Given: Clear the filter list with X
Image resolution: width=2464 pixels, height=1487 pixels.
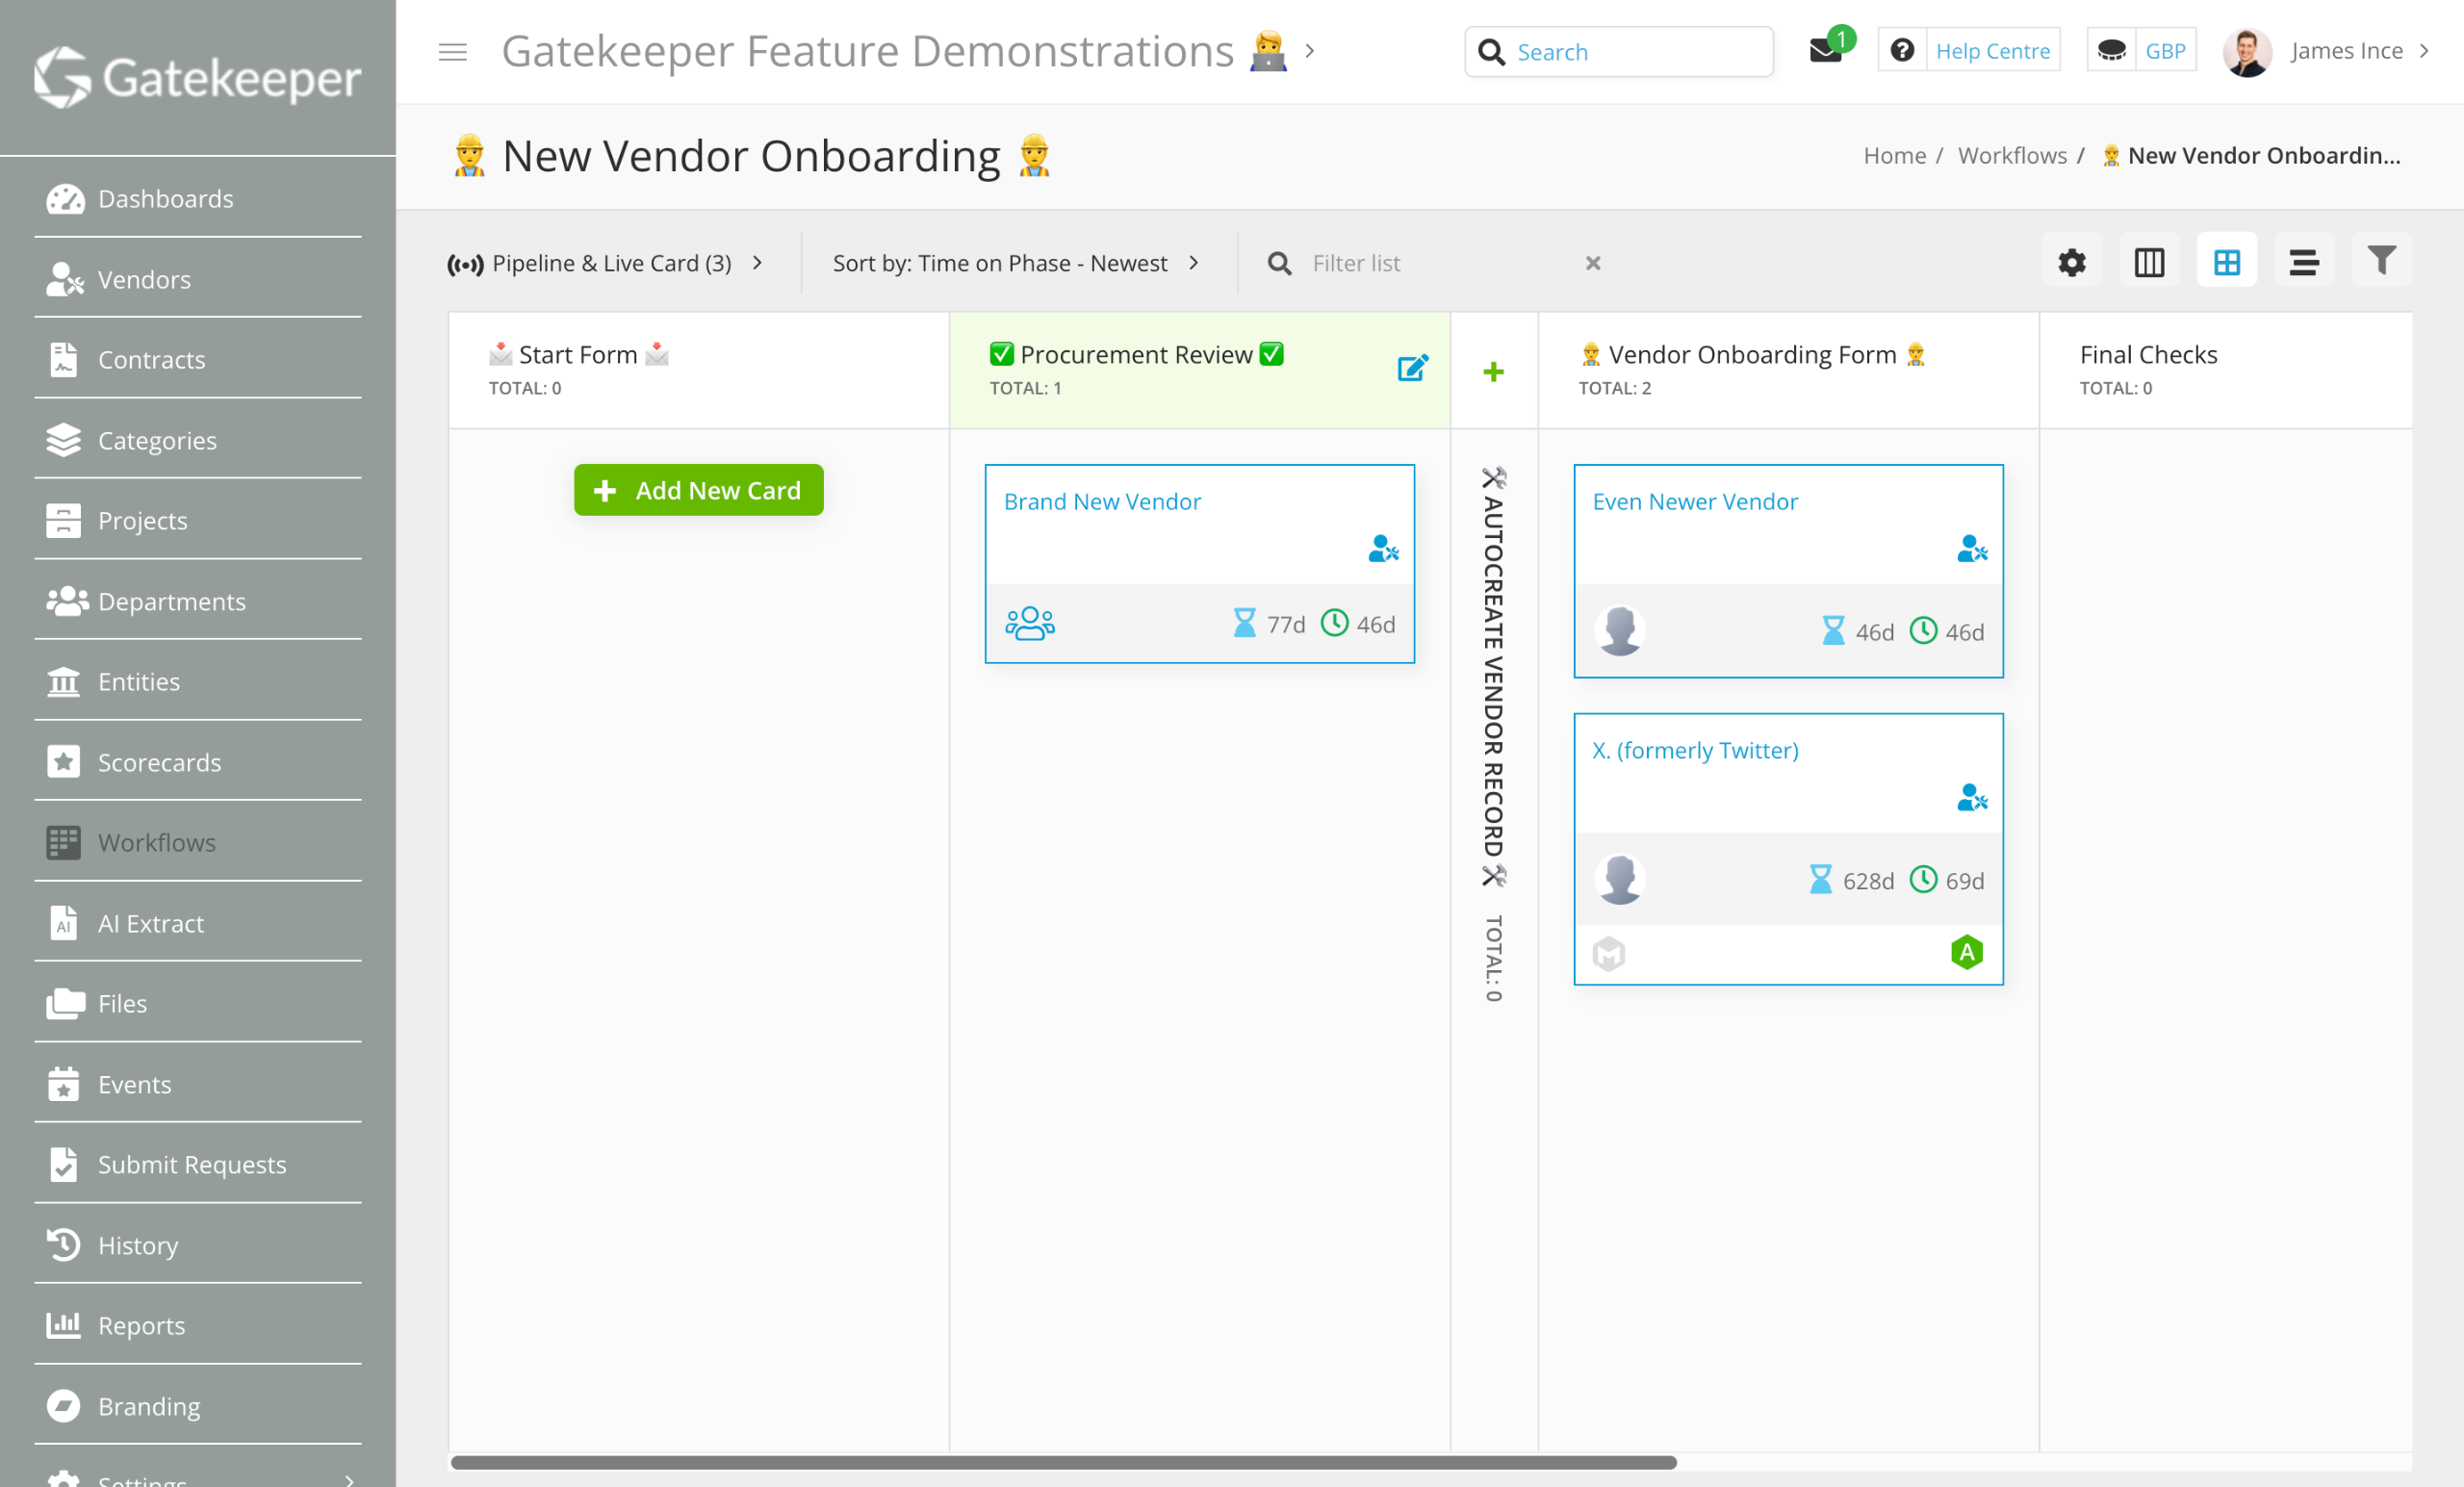Looking at the screenshot, I should click(x=1593, y=263).
